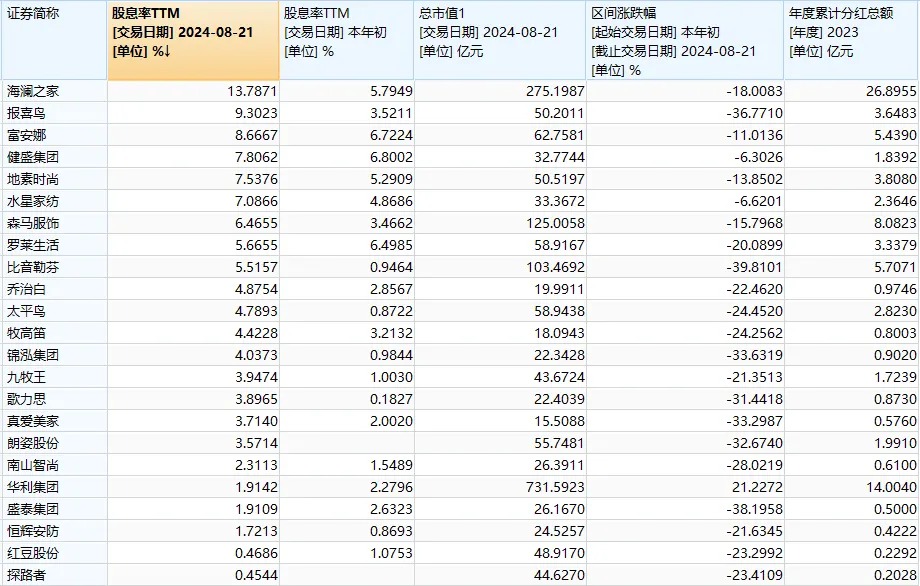Select the 水星家纺 row name
Image resolution: width=920 pixels, height=586 pixels.
pyautogui.click(x=33, y=201)
